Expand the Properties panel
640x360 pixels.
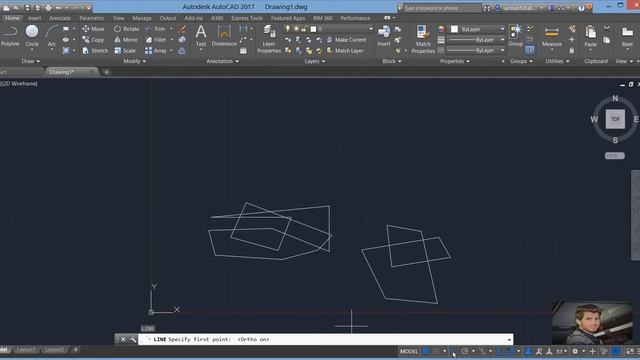pos(454,61)
